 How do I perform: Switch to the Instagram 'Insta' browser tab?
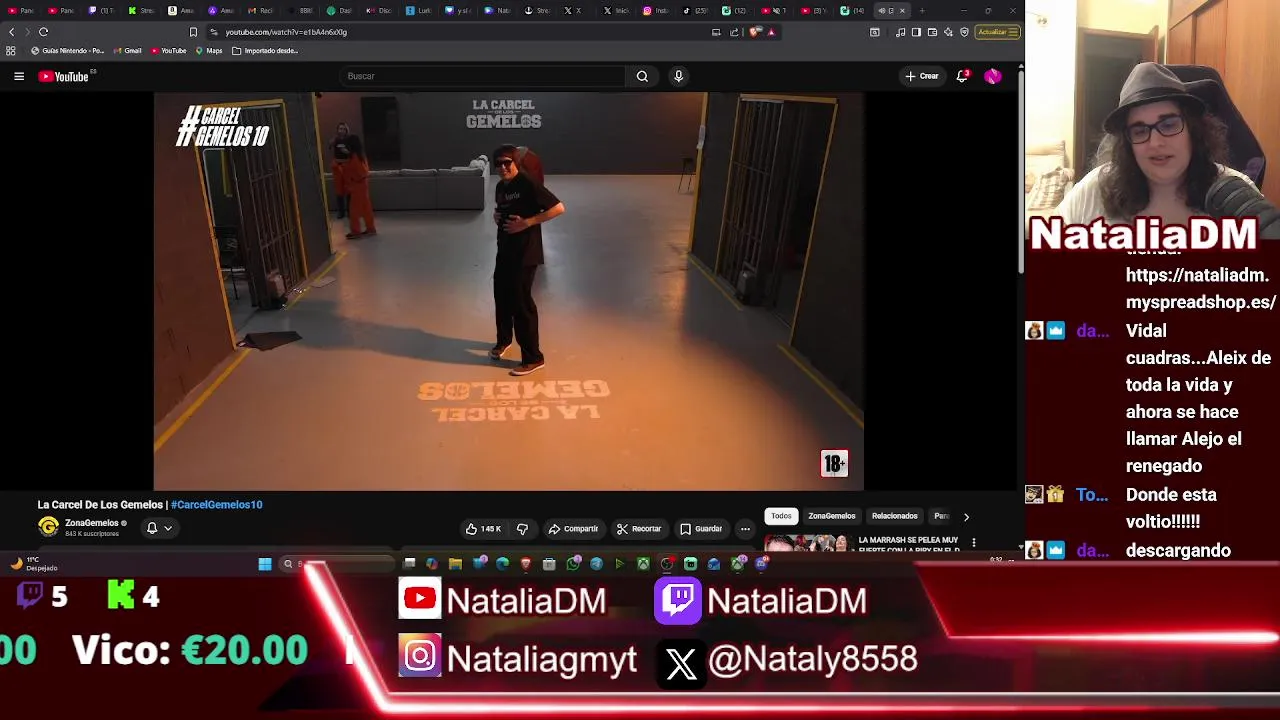(x=655, y=11)
